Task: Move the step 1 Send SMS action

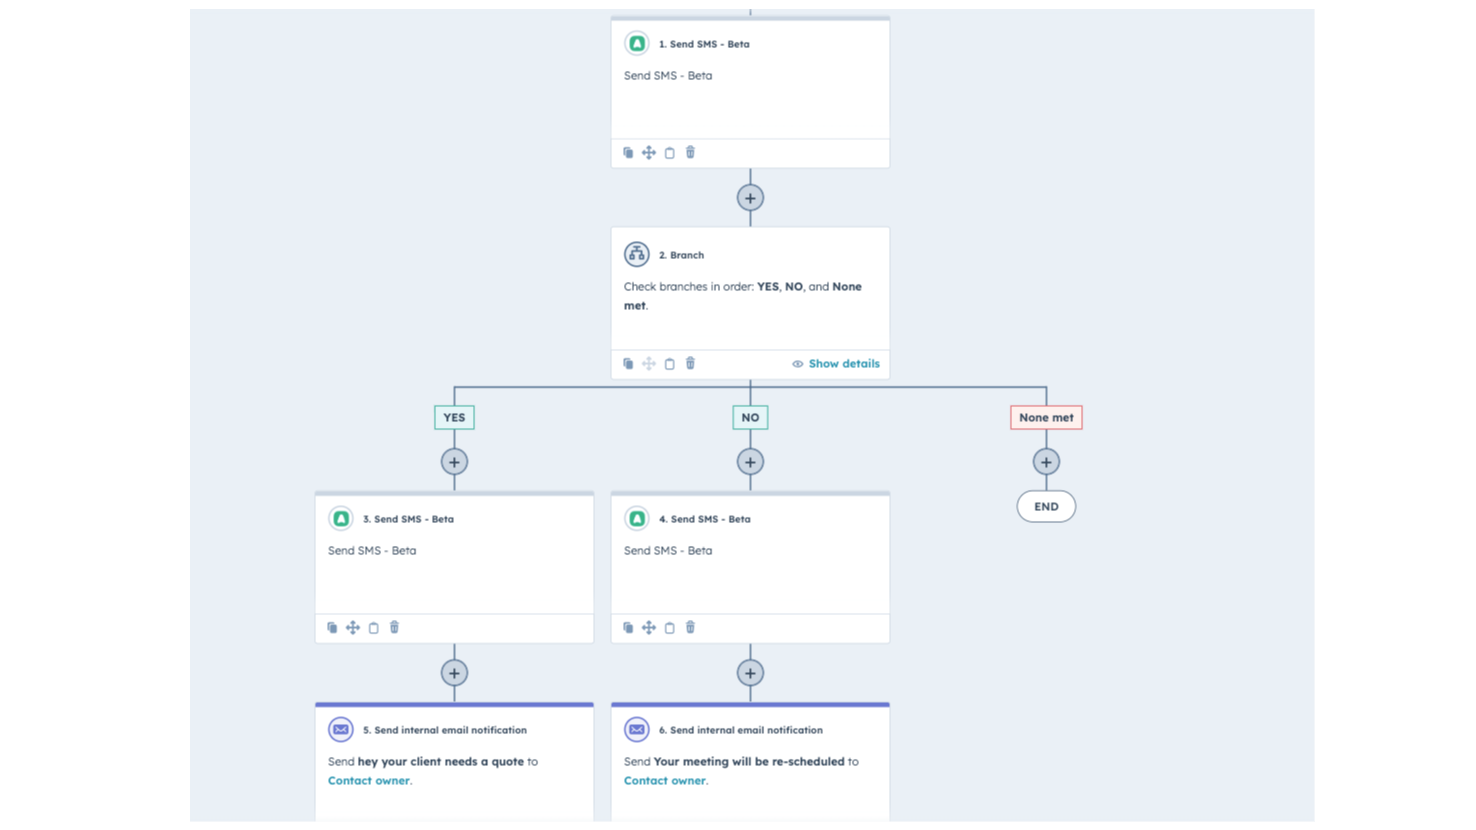Action: pyautogui.click(x=649, y=153)
